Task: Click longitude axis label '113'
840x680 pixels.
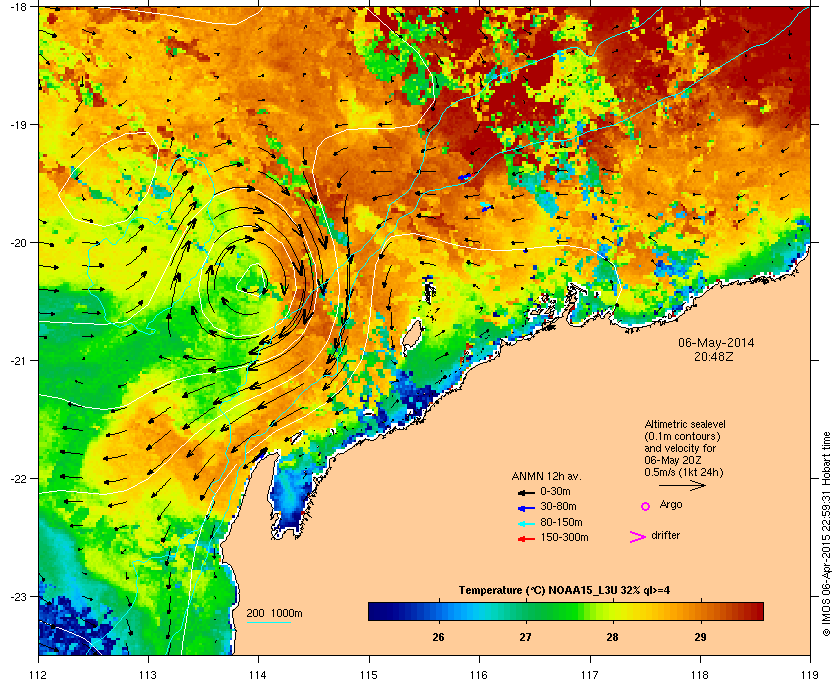Action: coord(148,675)
